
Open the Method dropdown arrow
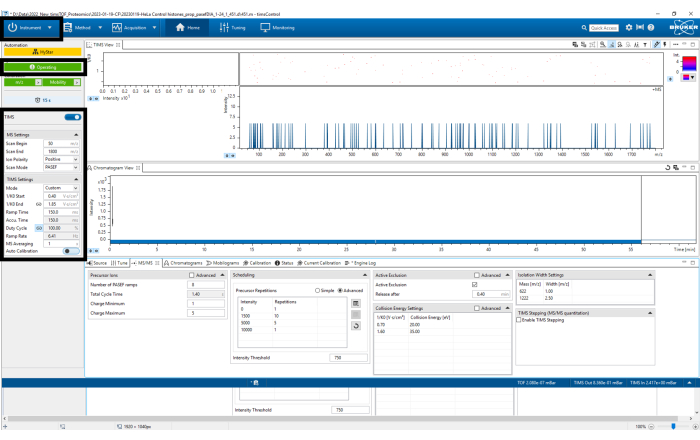pyautogui.click(x=100, y=28)
